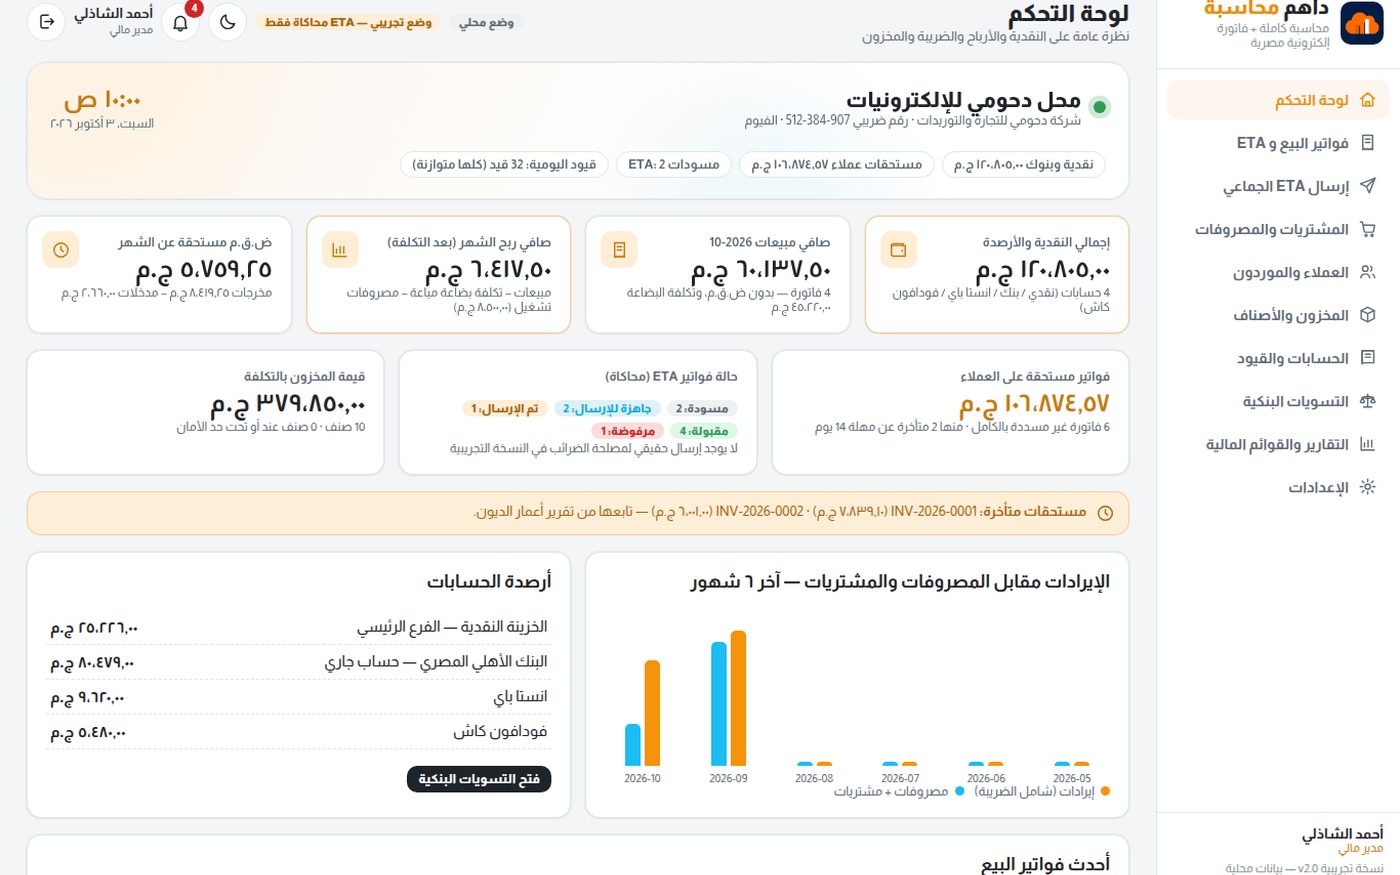Click green status dot beside محل دحومي
The image size is (1400, 875).
click(1100, 107)
